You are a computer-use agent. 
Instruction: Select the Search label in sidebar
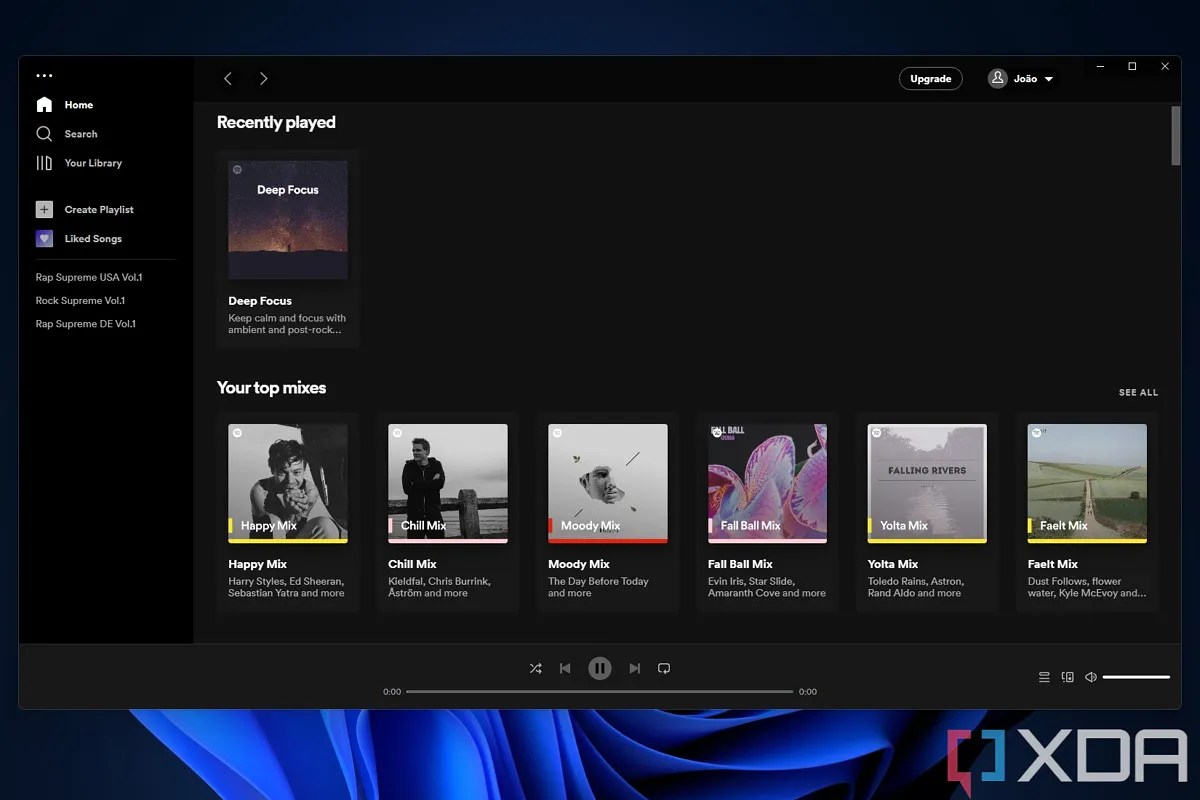[x=81, y=134]
